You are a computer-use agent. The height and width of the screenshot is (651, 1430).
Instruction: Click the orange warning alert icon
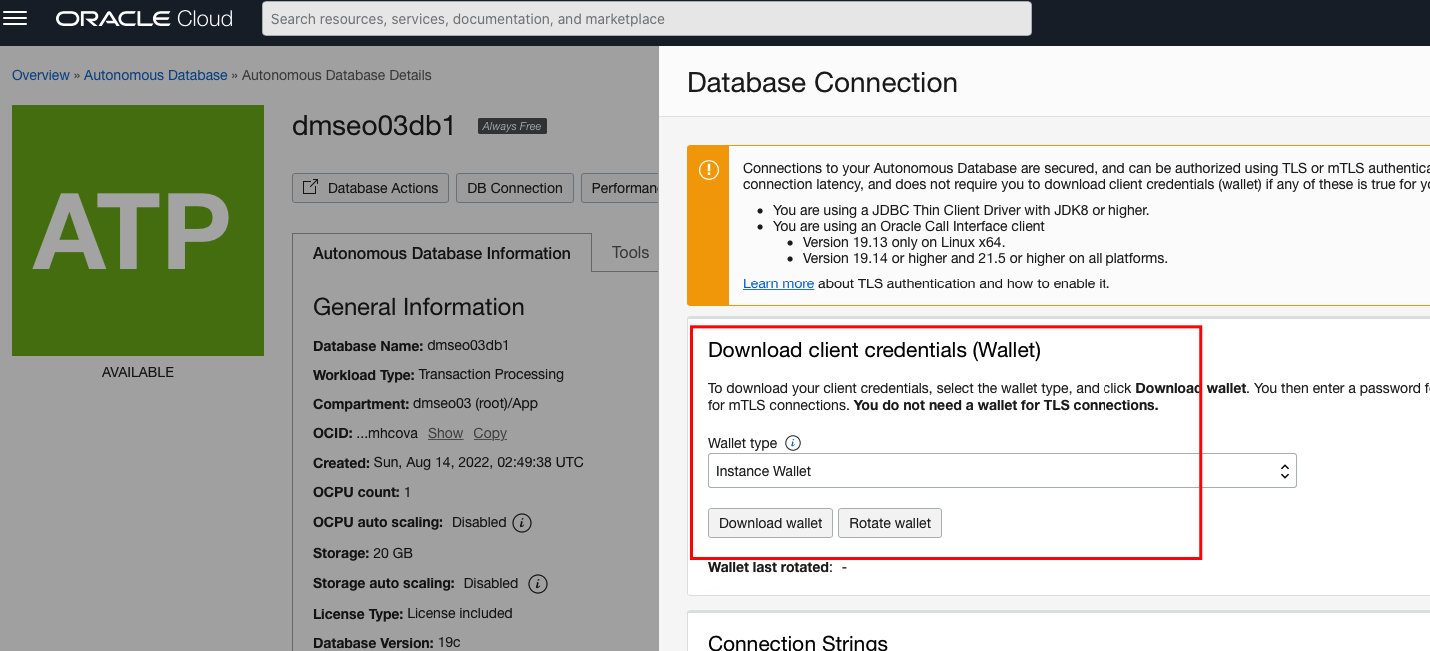pos(709,170)
